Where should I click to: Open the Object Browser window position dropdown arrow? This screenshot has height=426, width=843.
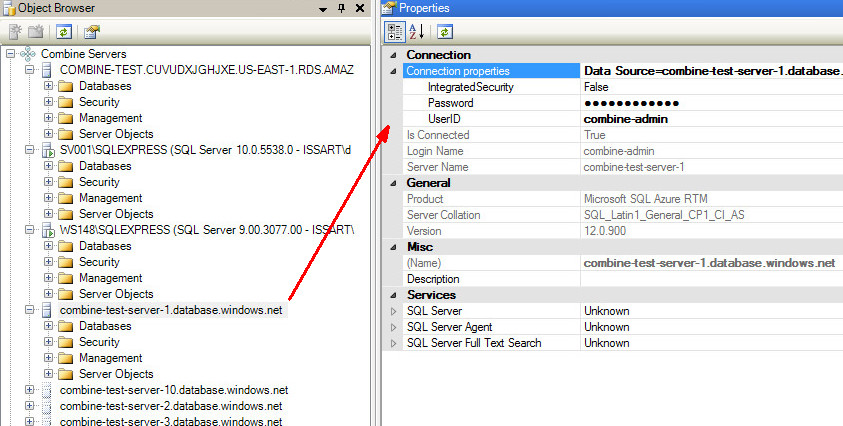pyautogui.click(x=323, y=8)
